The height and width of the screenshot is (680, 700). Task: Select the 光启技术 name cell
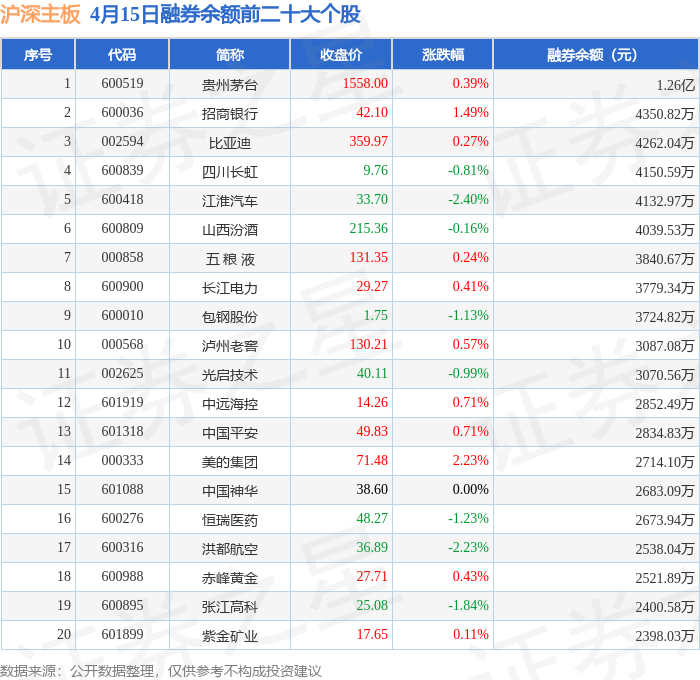(x=229, y=375)
